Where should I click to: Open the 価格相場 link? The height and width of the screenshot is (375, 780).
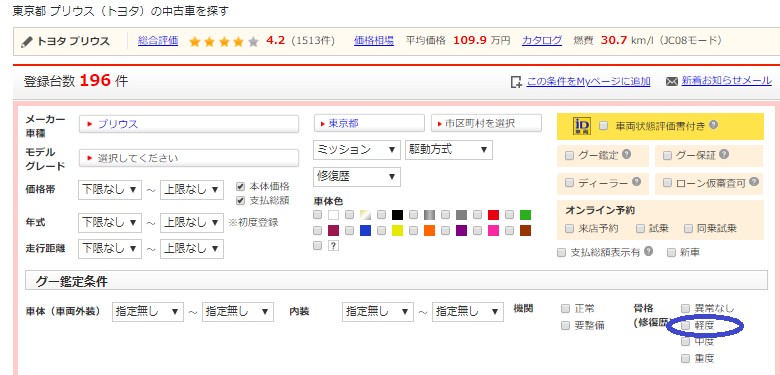(x=374, y=41)
